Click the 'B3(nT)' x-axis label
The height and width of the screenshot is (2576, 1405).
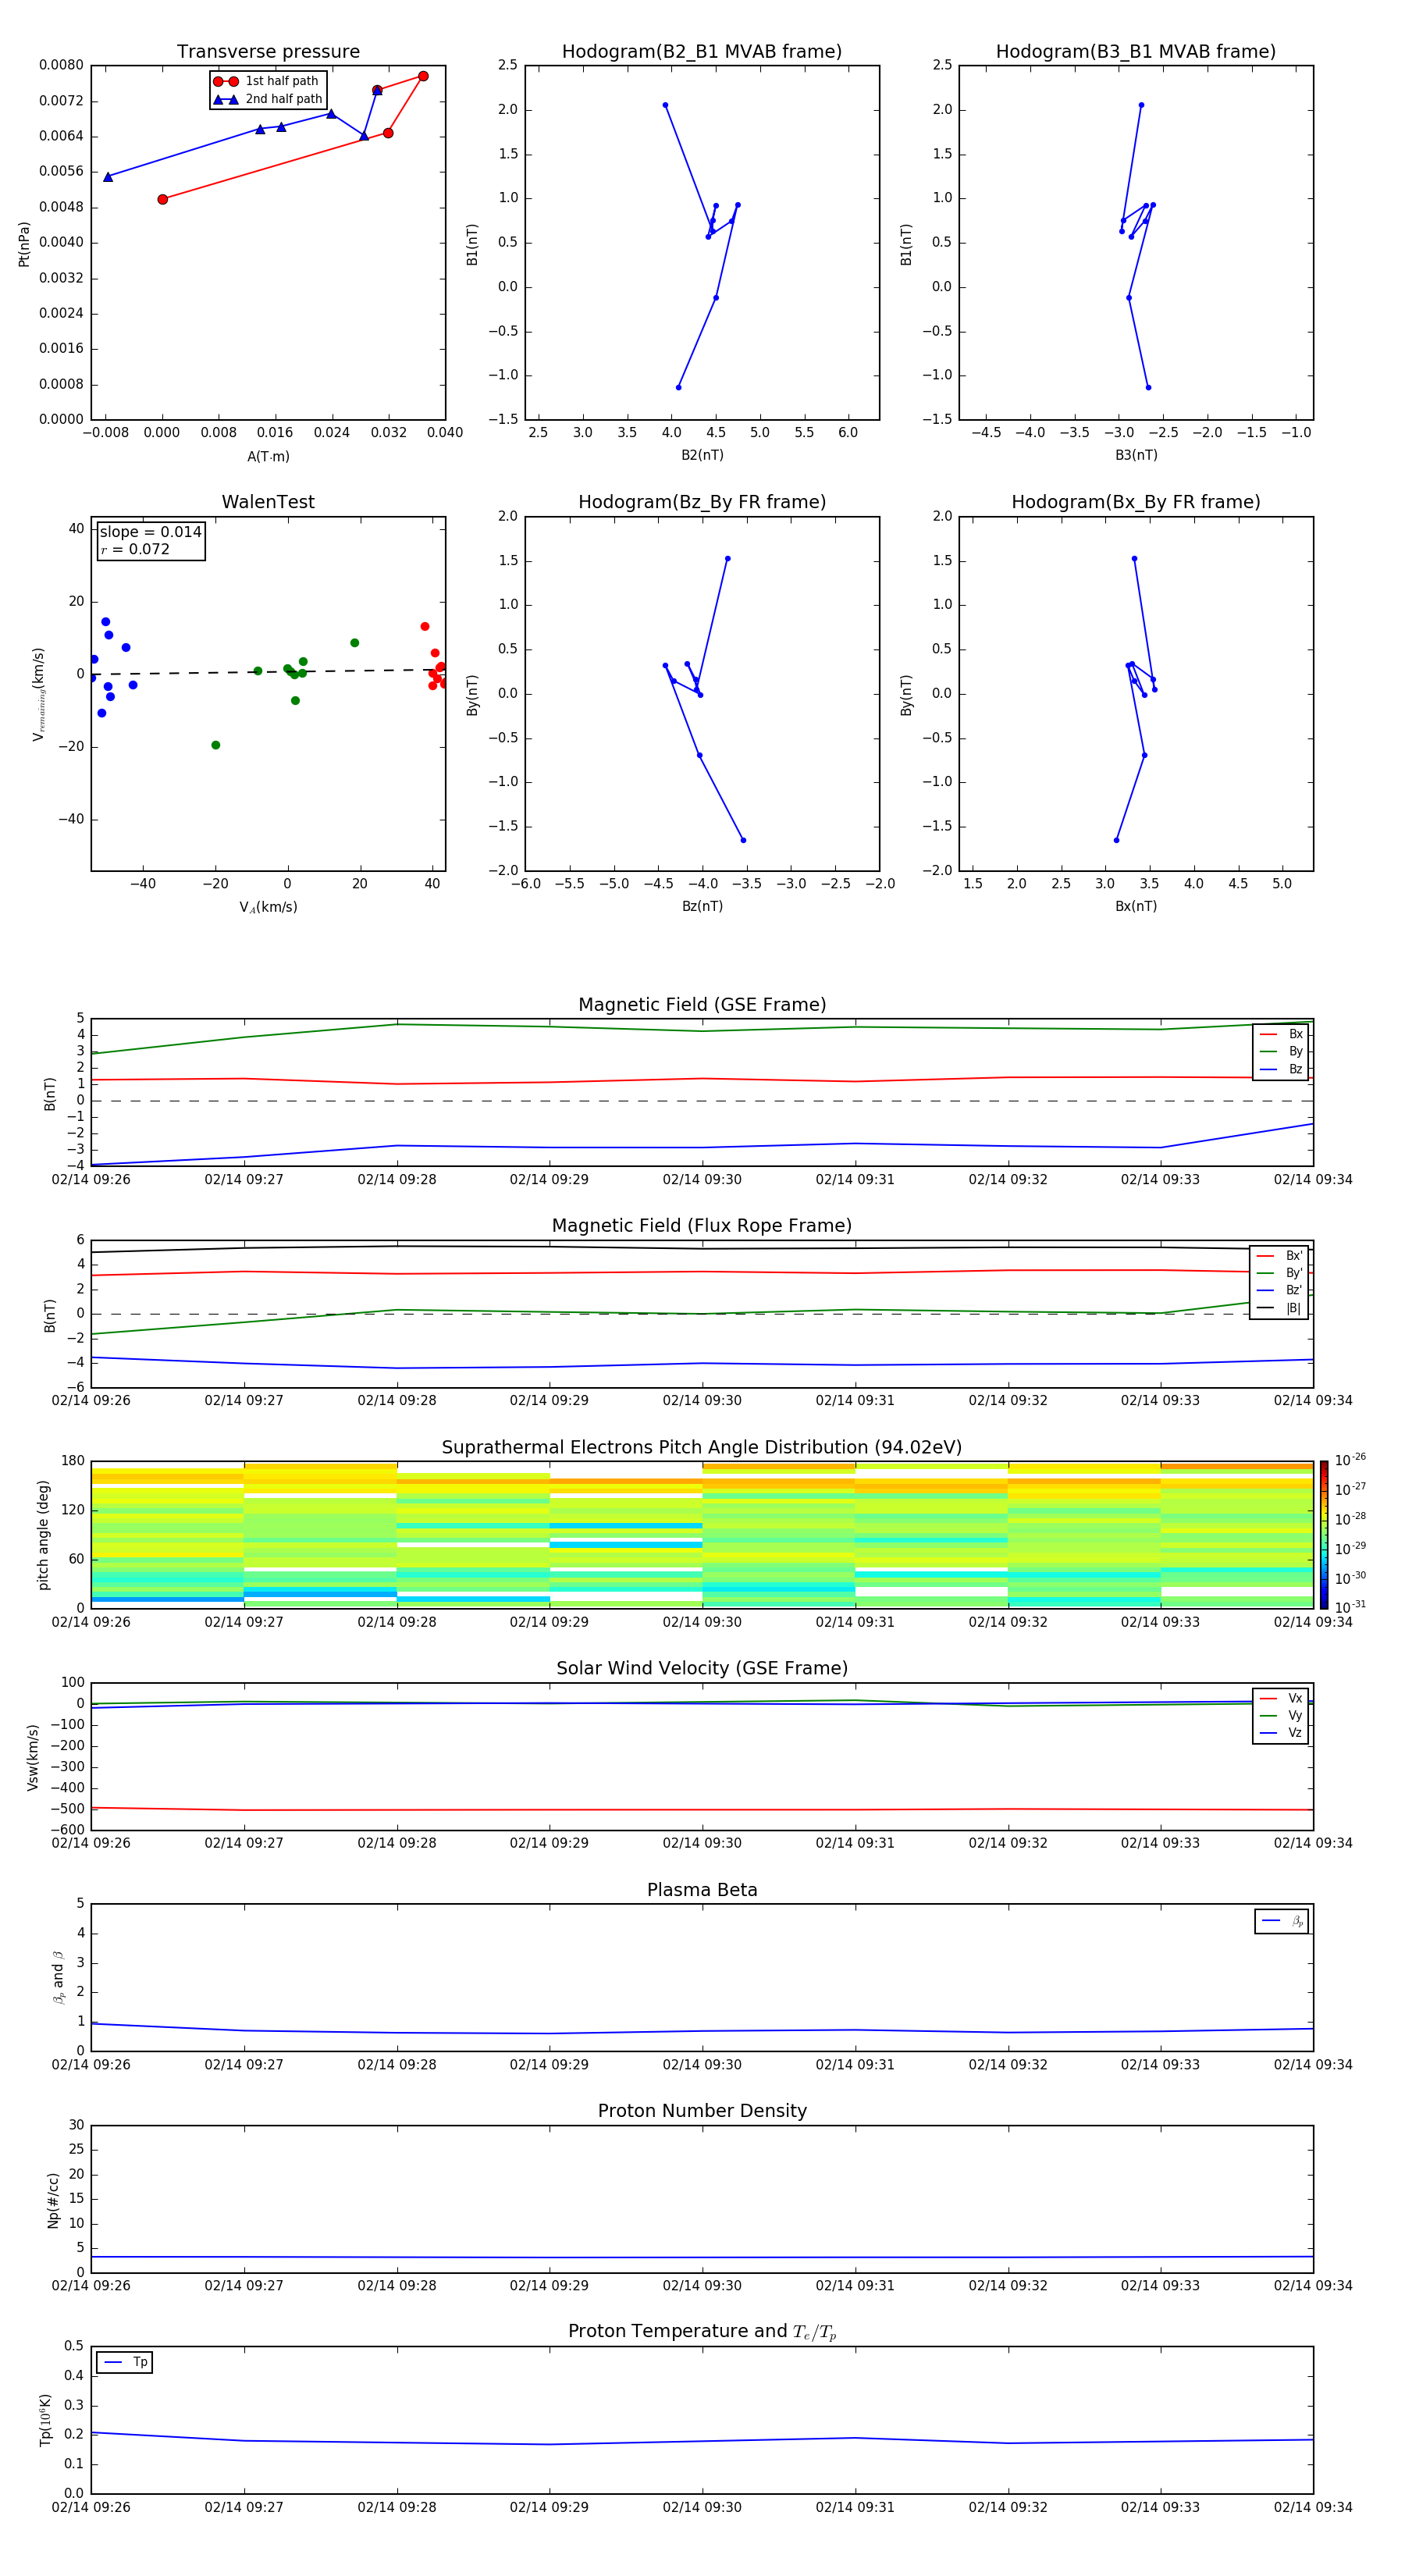click(1136, 456)
